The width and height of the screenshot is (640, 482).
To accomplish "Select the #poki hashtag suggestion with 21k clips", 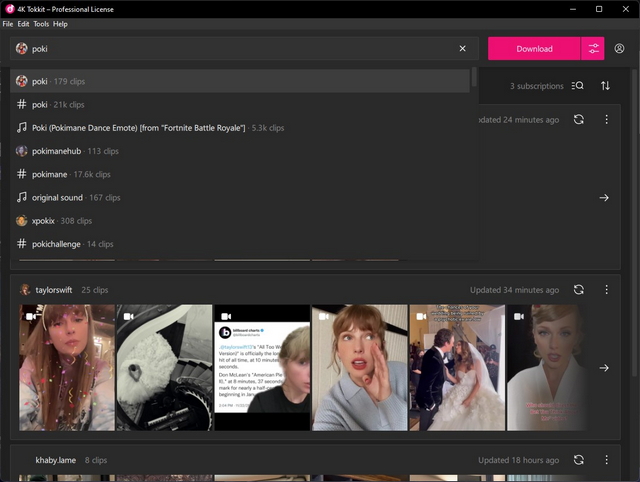I will coord(240,104).
